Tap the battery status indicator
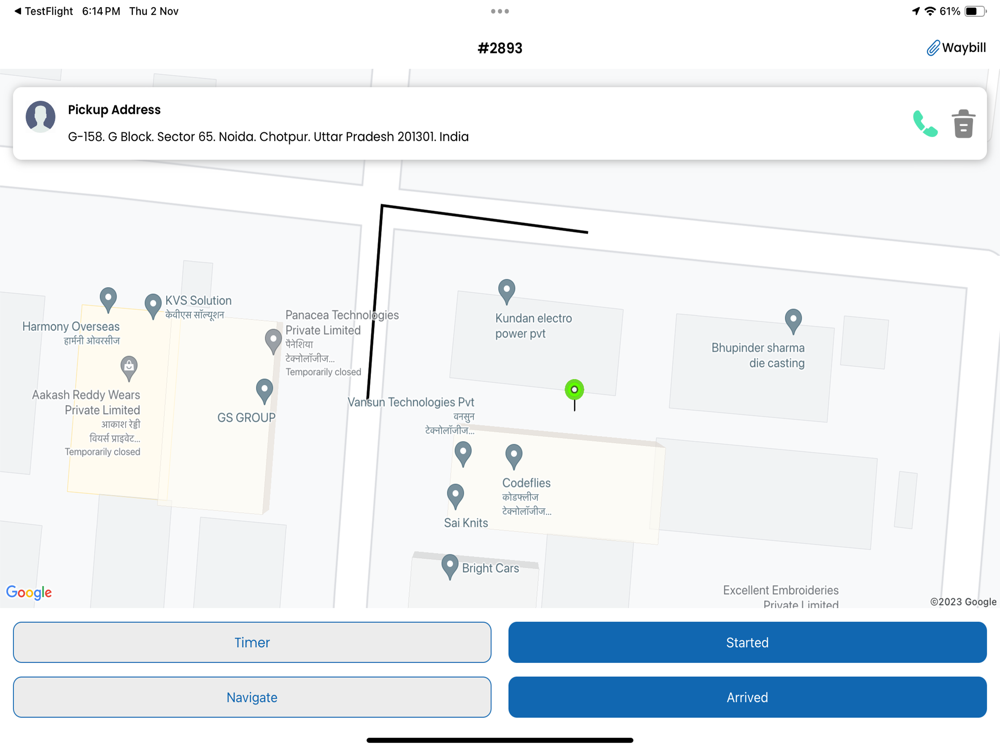This screenshot has width=1000, height=750. point(975,11)
